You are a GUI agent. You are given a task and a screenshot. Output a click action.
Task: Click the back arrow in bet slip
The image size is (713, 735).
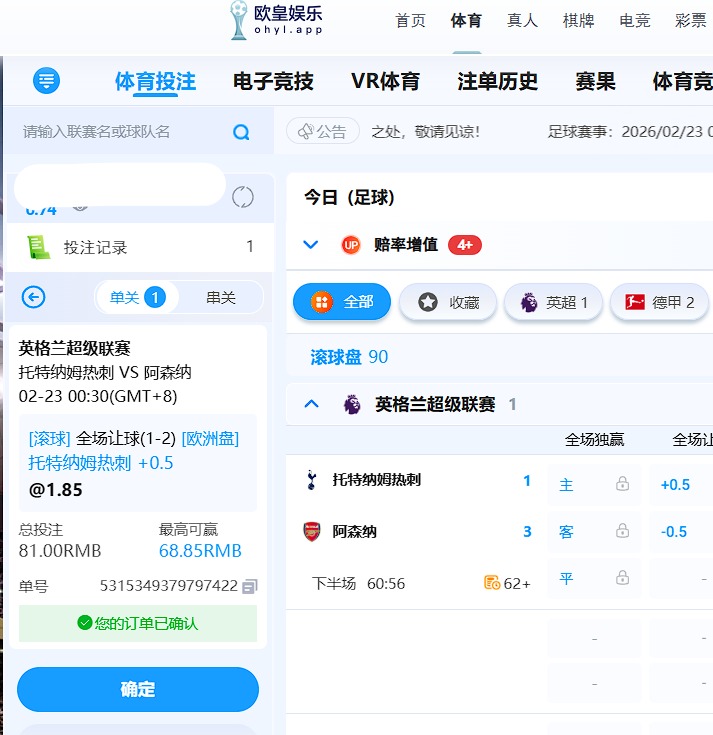[34, 297]
